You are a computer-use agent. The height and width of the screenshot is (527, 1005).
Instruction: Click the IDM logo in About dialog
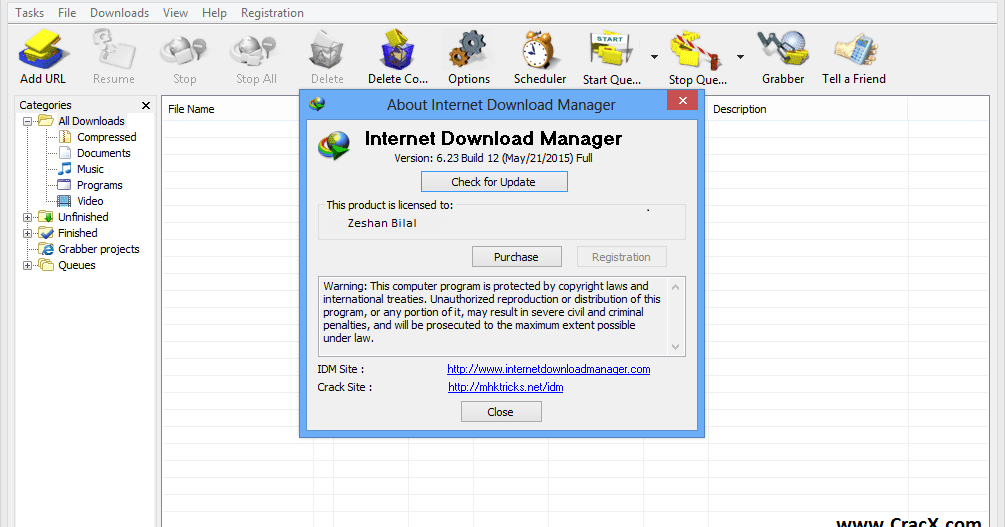coord(334,145)
